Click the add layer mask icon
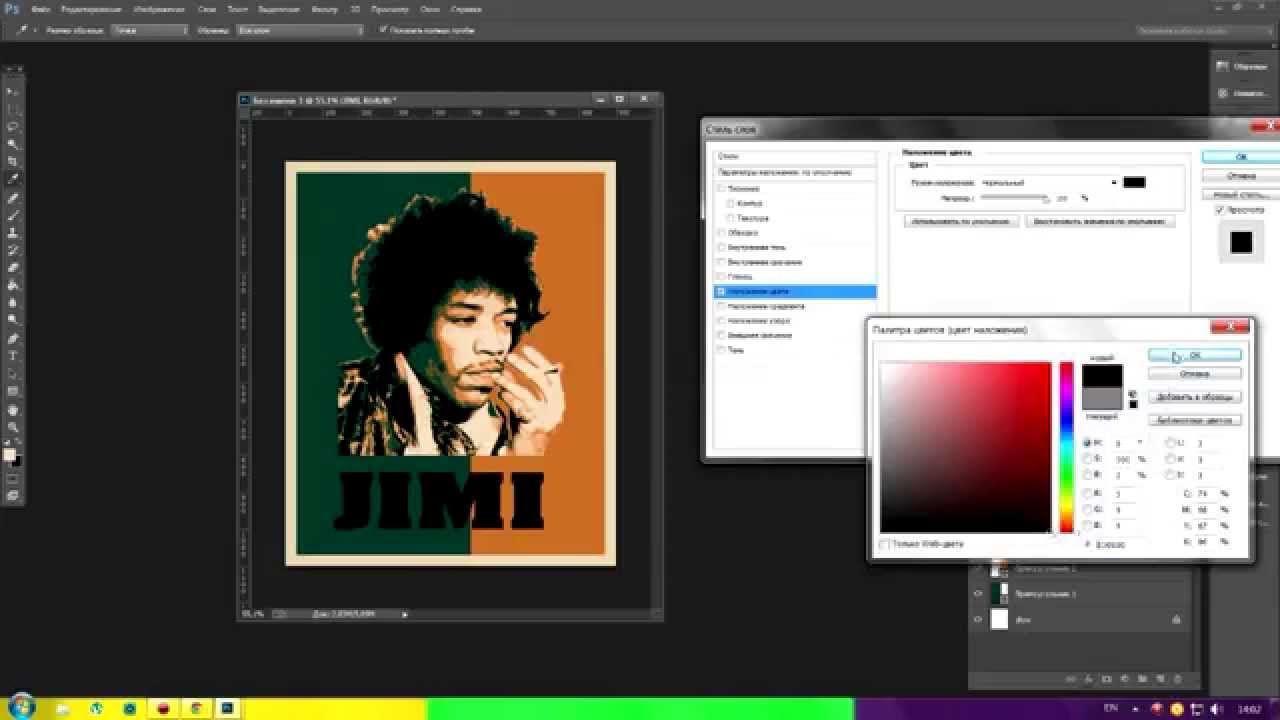The width and height of the screenshot is (1280, 720). coord(1106,679)
